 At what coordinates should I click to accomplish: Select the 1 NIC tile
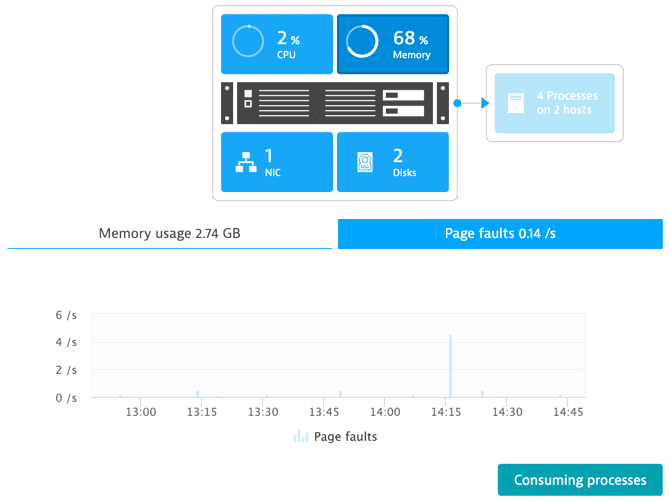coord(276,162)
